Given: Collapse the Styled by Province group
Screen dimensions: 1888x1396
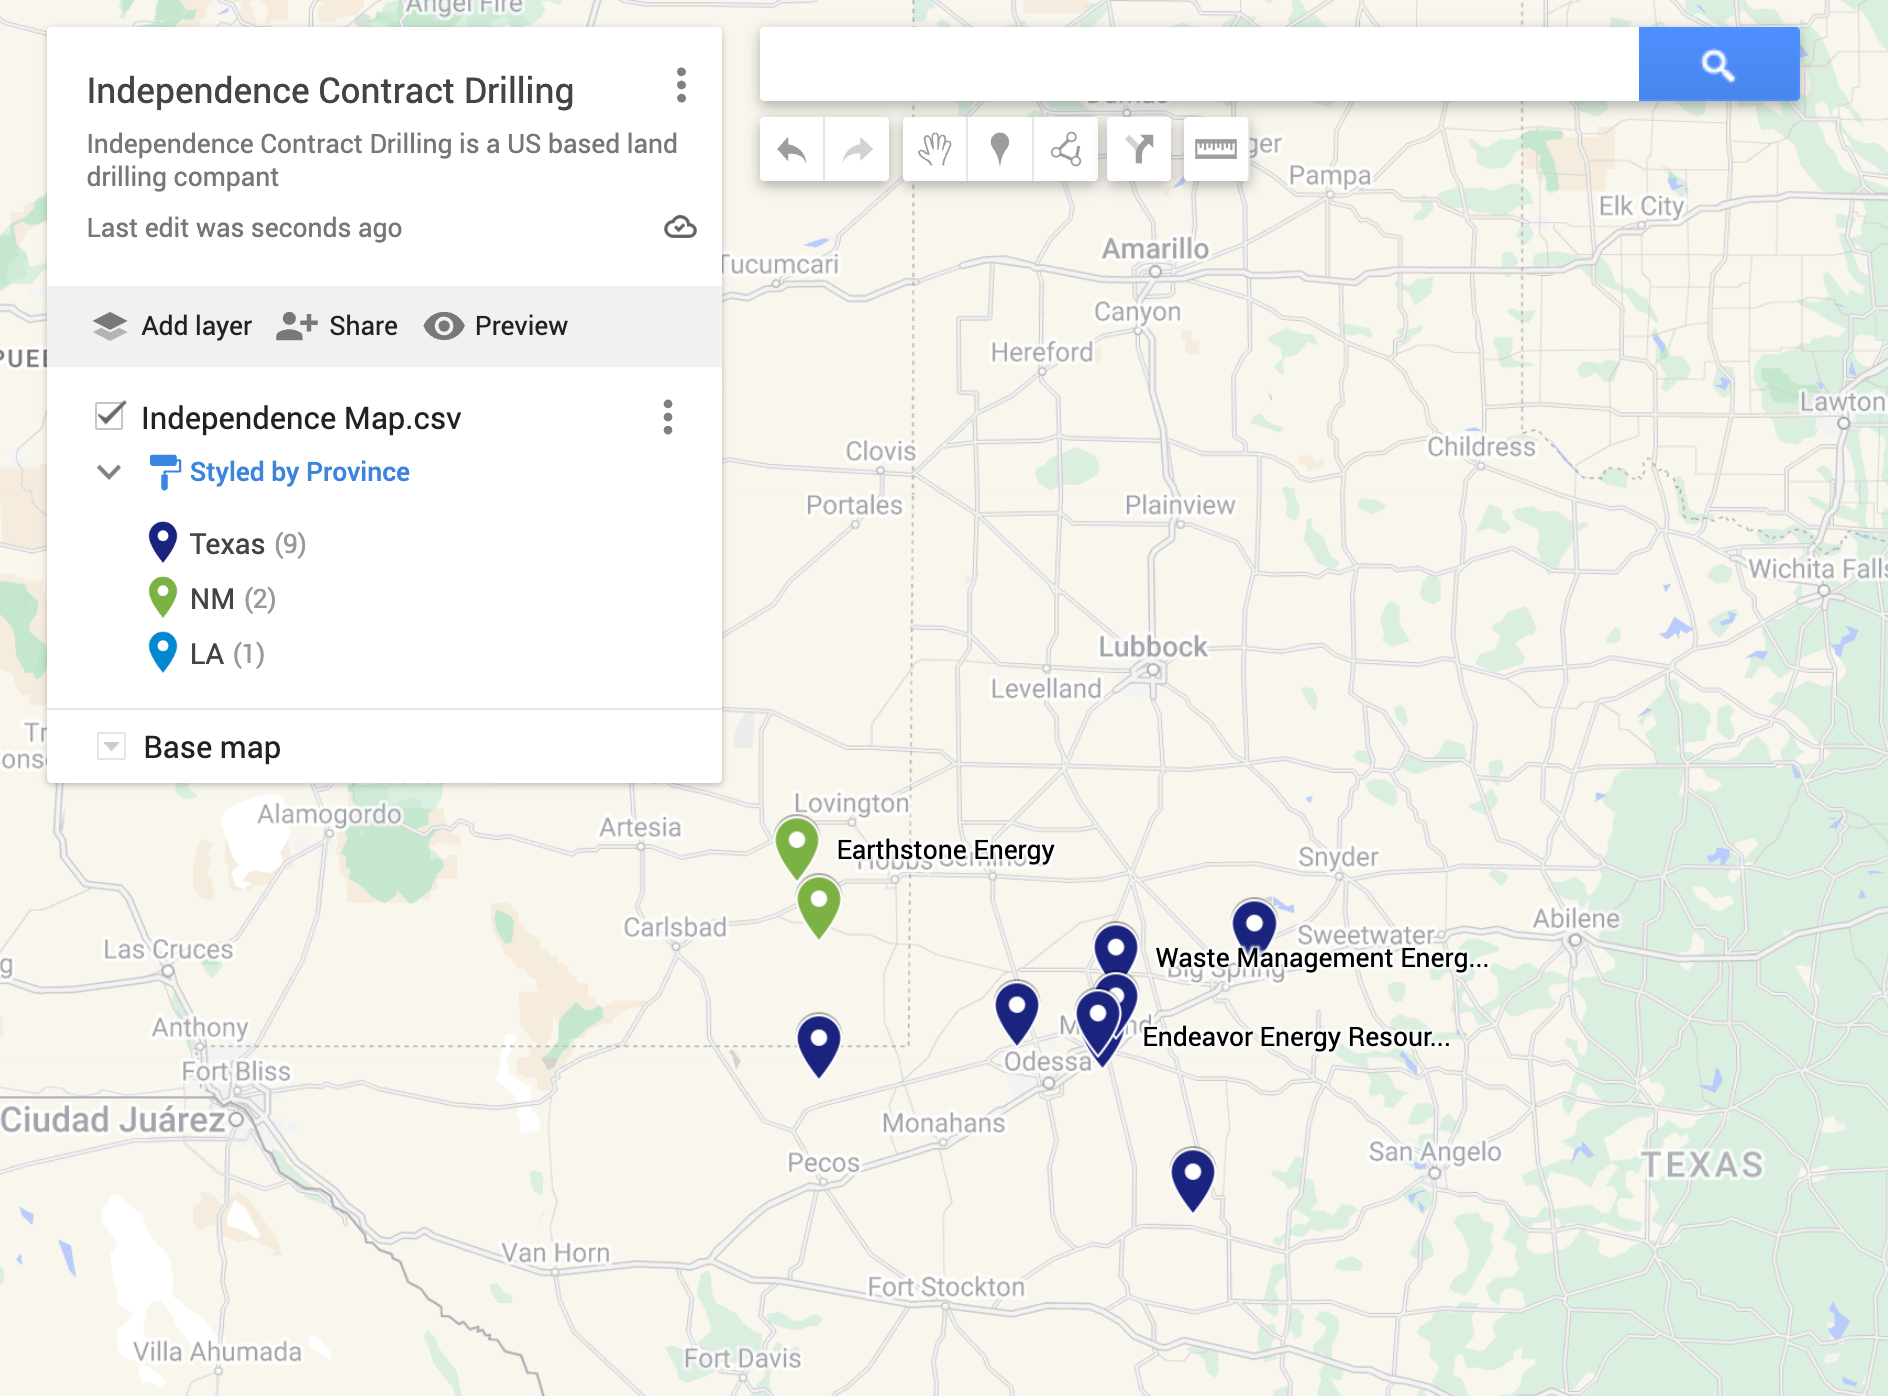Looking at the screenshot, I should coord(108,471).
